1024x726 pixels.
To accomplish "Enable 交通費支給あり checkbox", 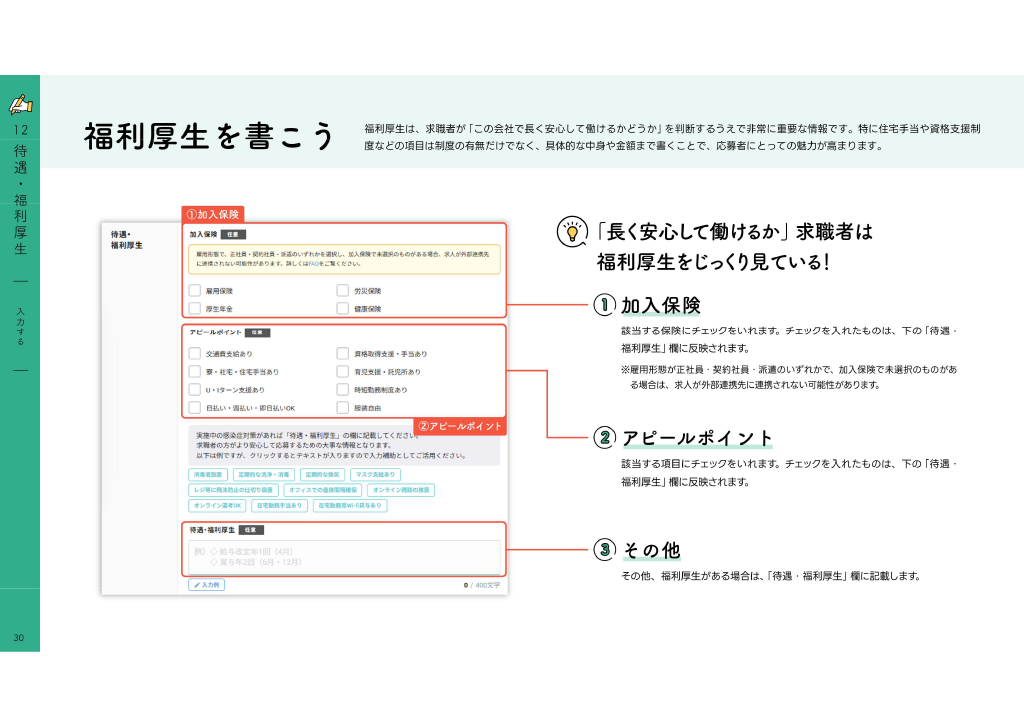I will [195, 353].
